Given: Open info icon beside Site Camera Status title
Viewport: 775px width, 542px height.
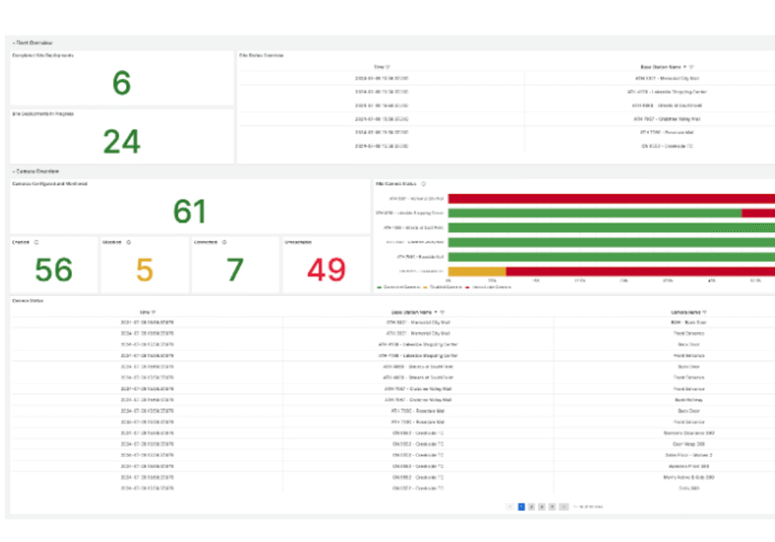Looking at the screenshot, I should click(424, 184).
